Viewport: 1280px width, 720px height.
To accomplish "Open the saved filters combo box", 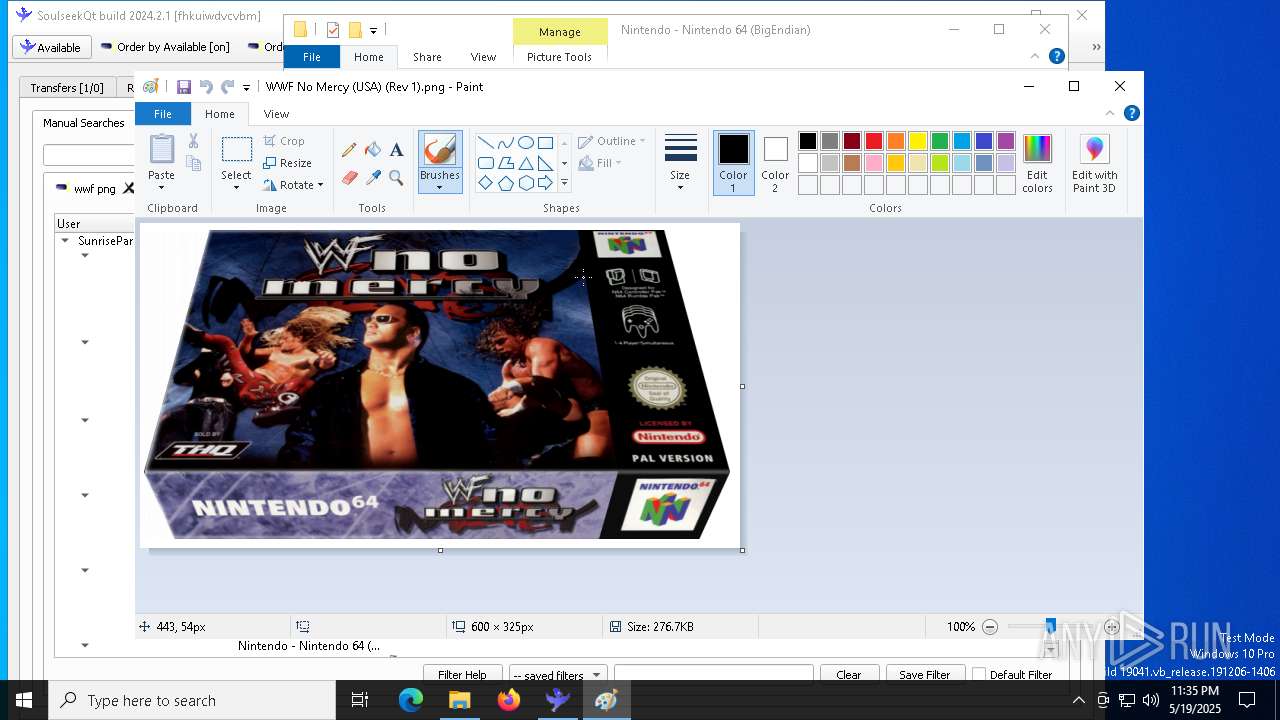I will tap(557, 674).
